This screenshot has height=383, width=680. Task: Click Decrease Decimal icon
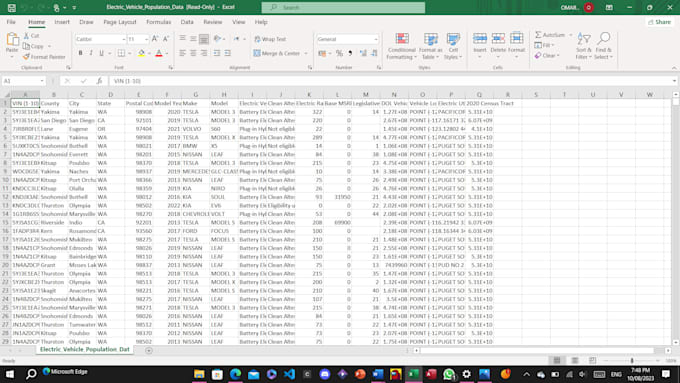tap(374, 53)
